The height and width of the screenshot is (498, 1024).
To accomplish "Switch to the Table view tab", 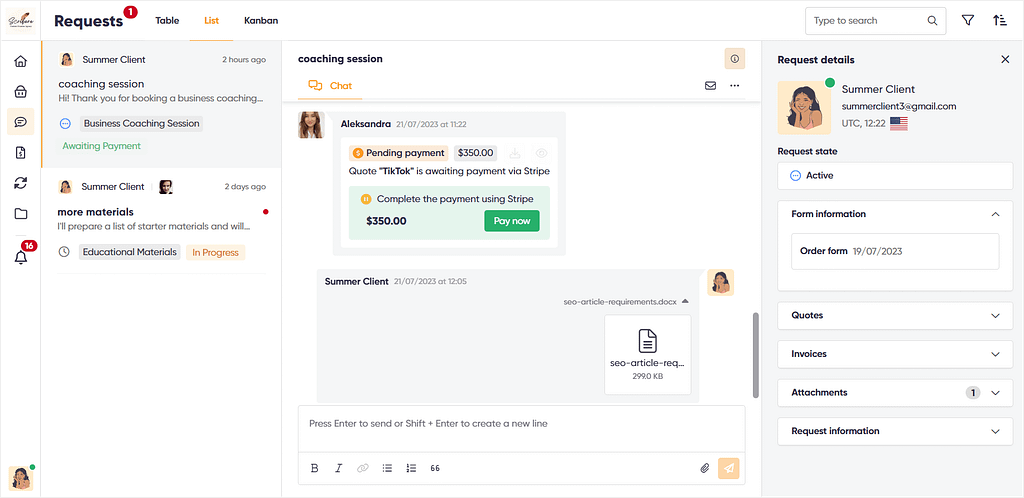I will (x=167, y=21).
